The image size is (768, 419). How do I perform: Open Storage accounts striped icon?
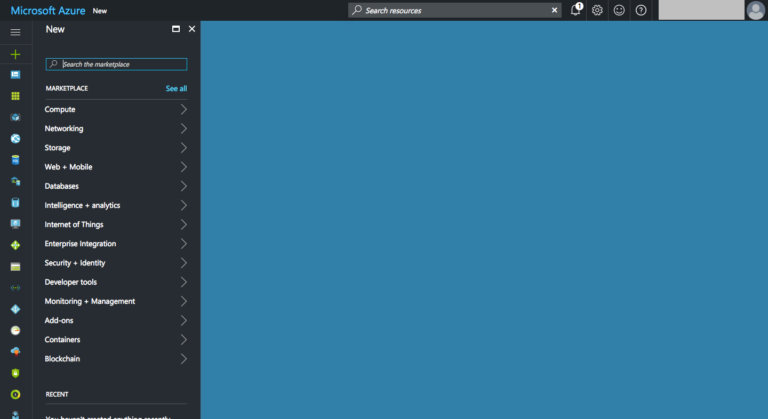tap(15, 267)
